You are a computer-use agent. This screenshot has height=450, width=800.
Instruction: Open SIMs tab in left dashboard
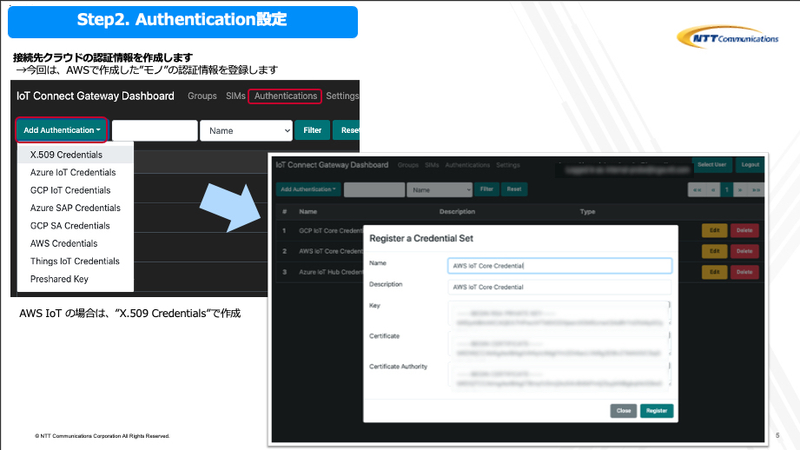tap(235, 96)
